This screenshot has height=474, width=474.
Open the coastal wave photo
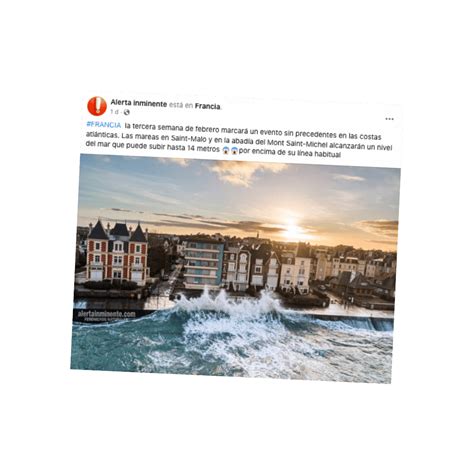234,268
